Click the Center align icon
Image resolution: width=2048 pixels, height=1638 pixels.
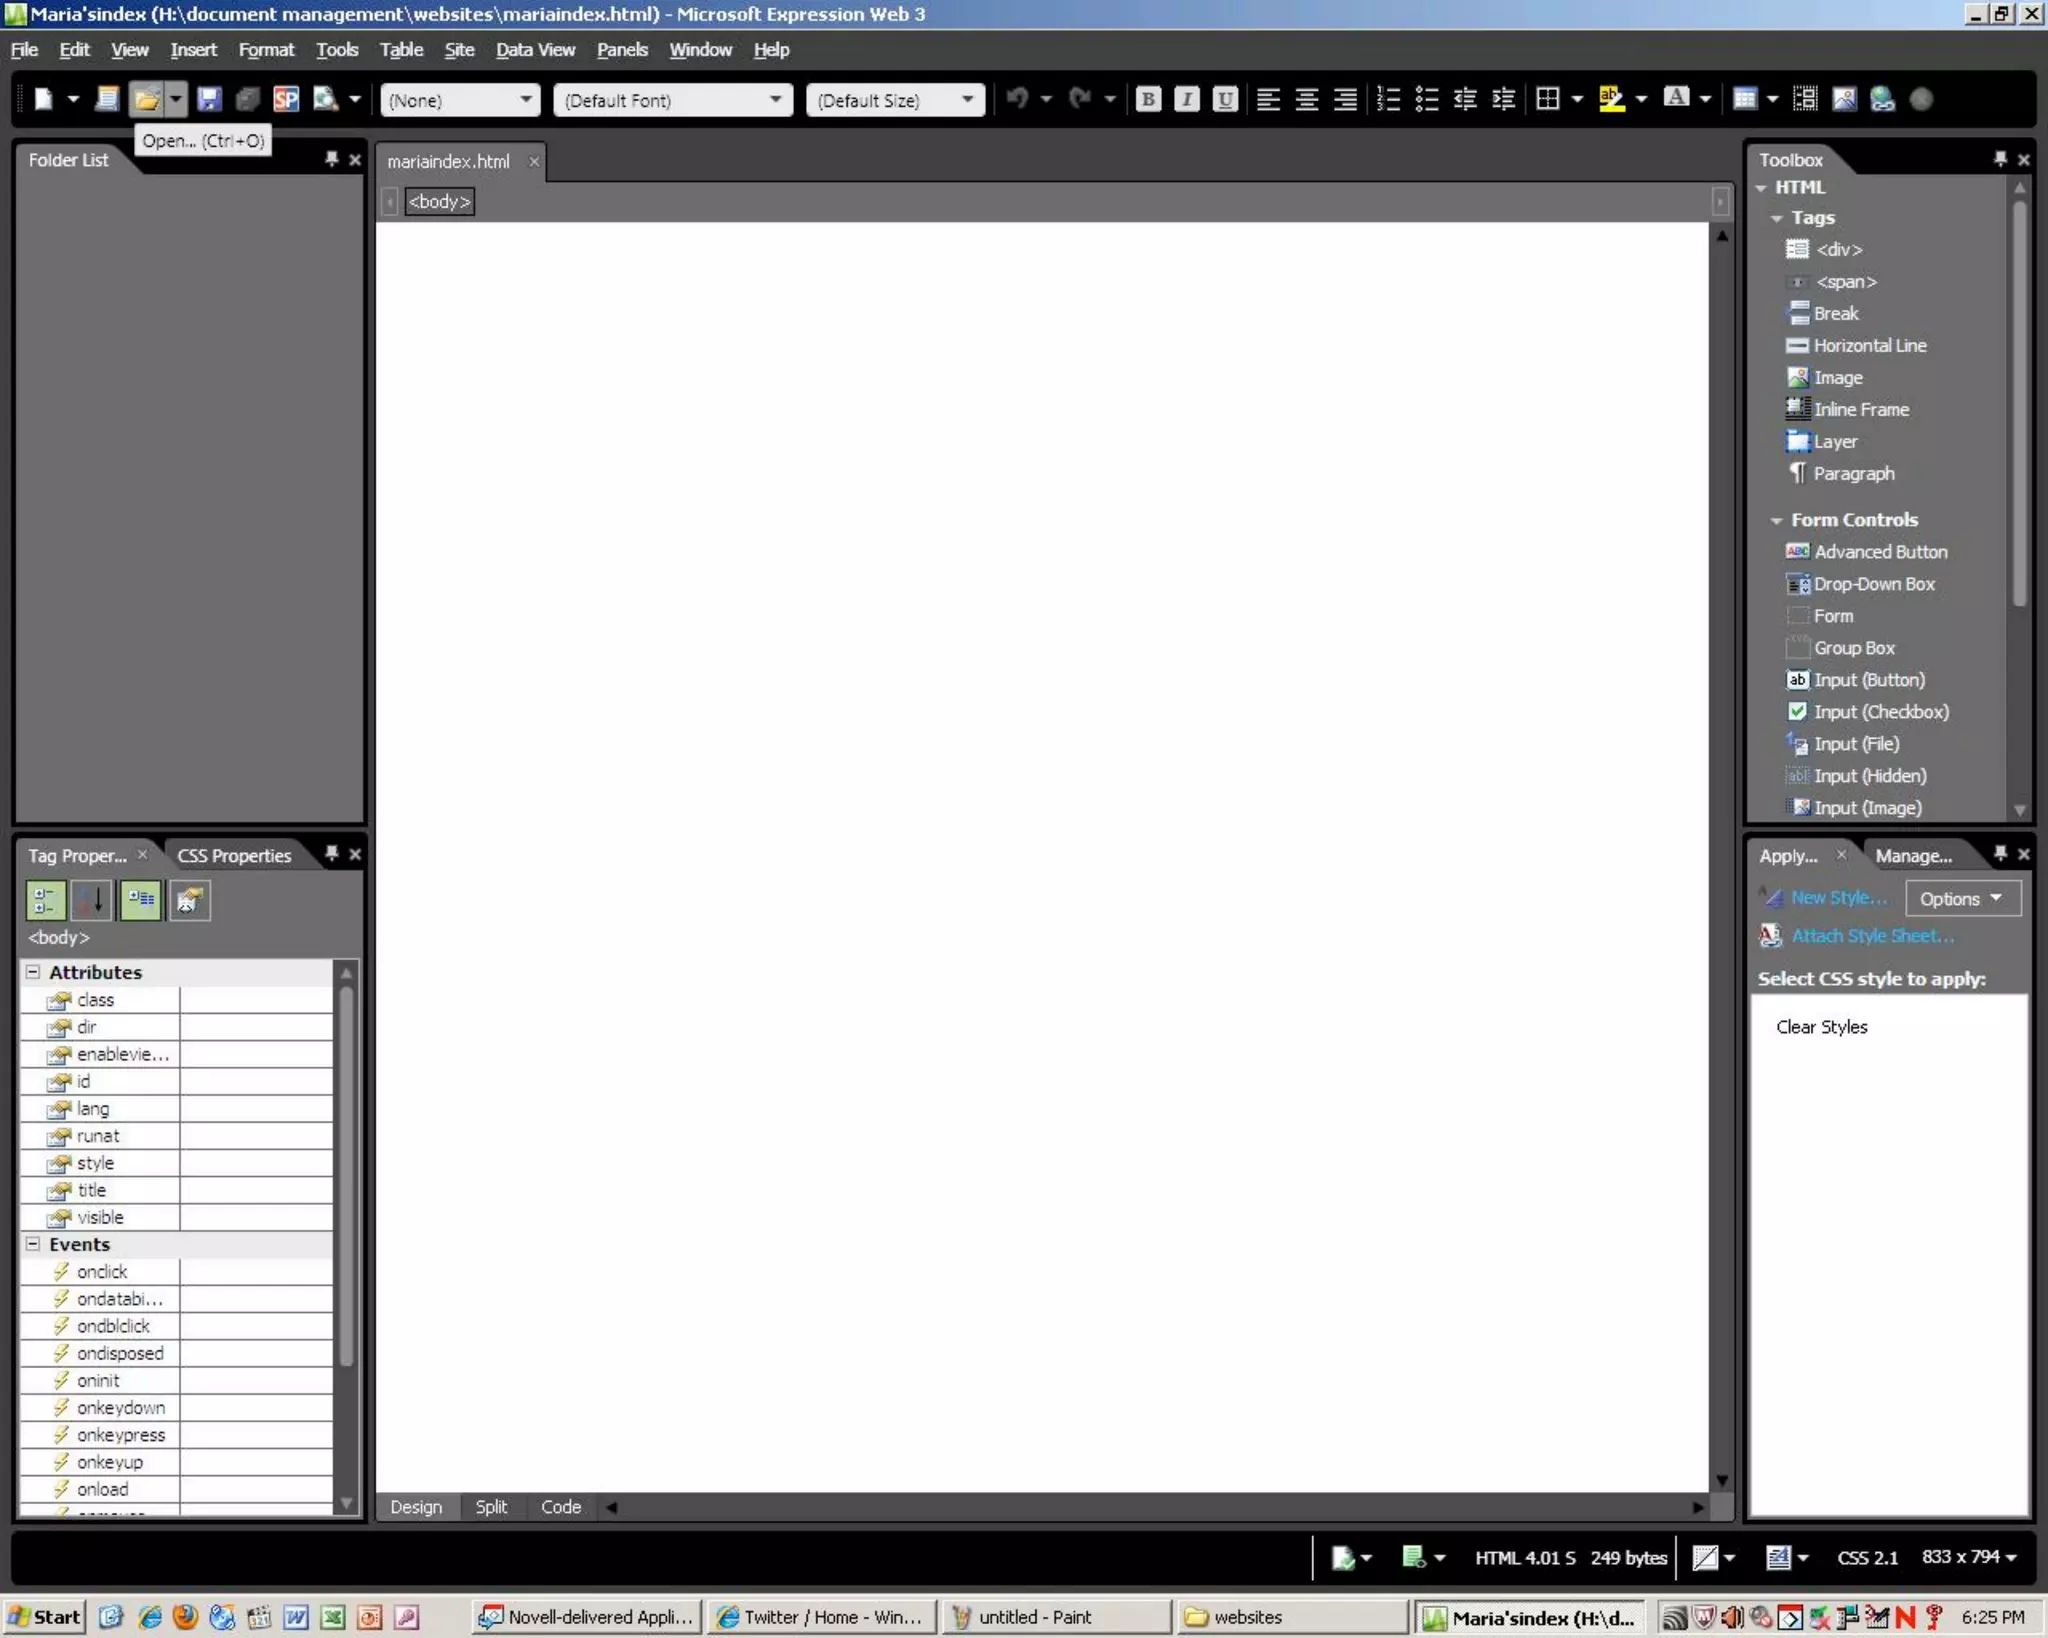click(1306, 99)
